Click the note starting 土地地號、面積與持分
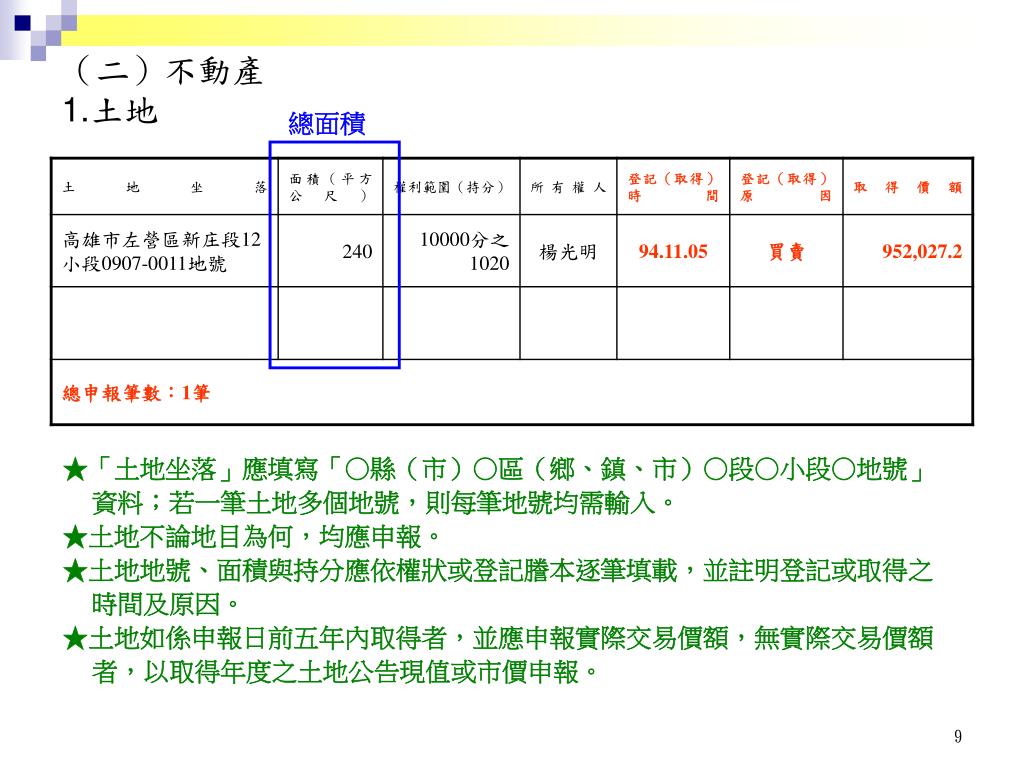 (498, 571)
